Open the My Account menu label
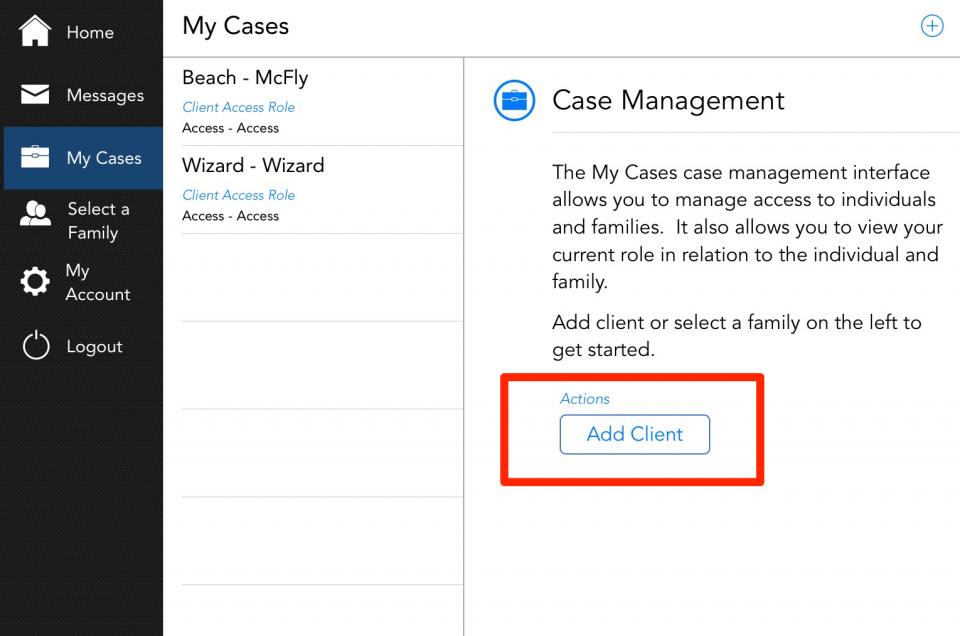Viewport: 960px width, 636px height. (x=98, y=282)
